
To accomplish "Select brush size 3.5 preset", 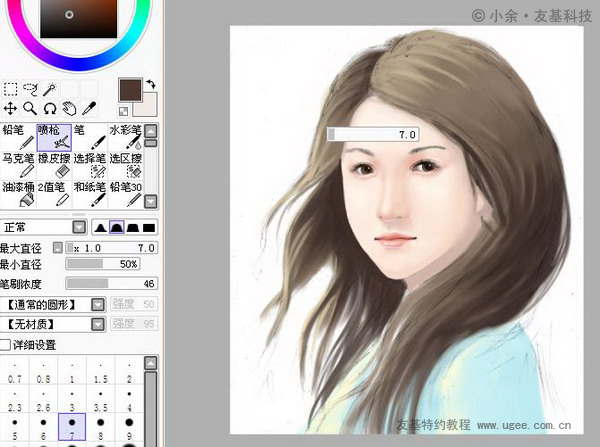I will point(101,399).
